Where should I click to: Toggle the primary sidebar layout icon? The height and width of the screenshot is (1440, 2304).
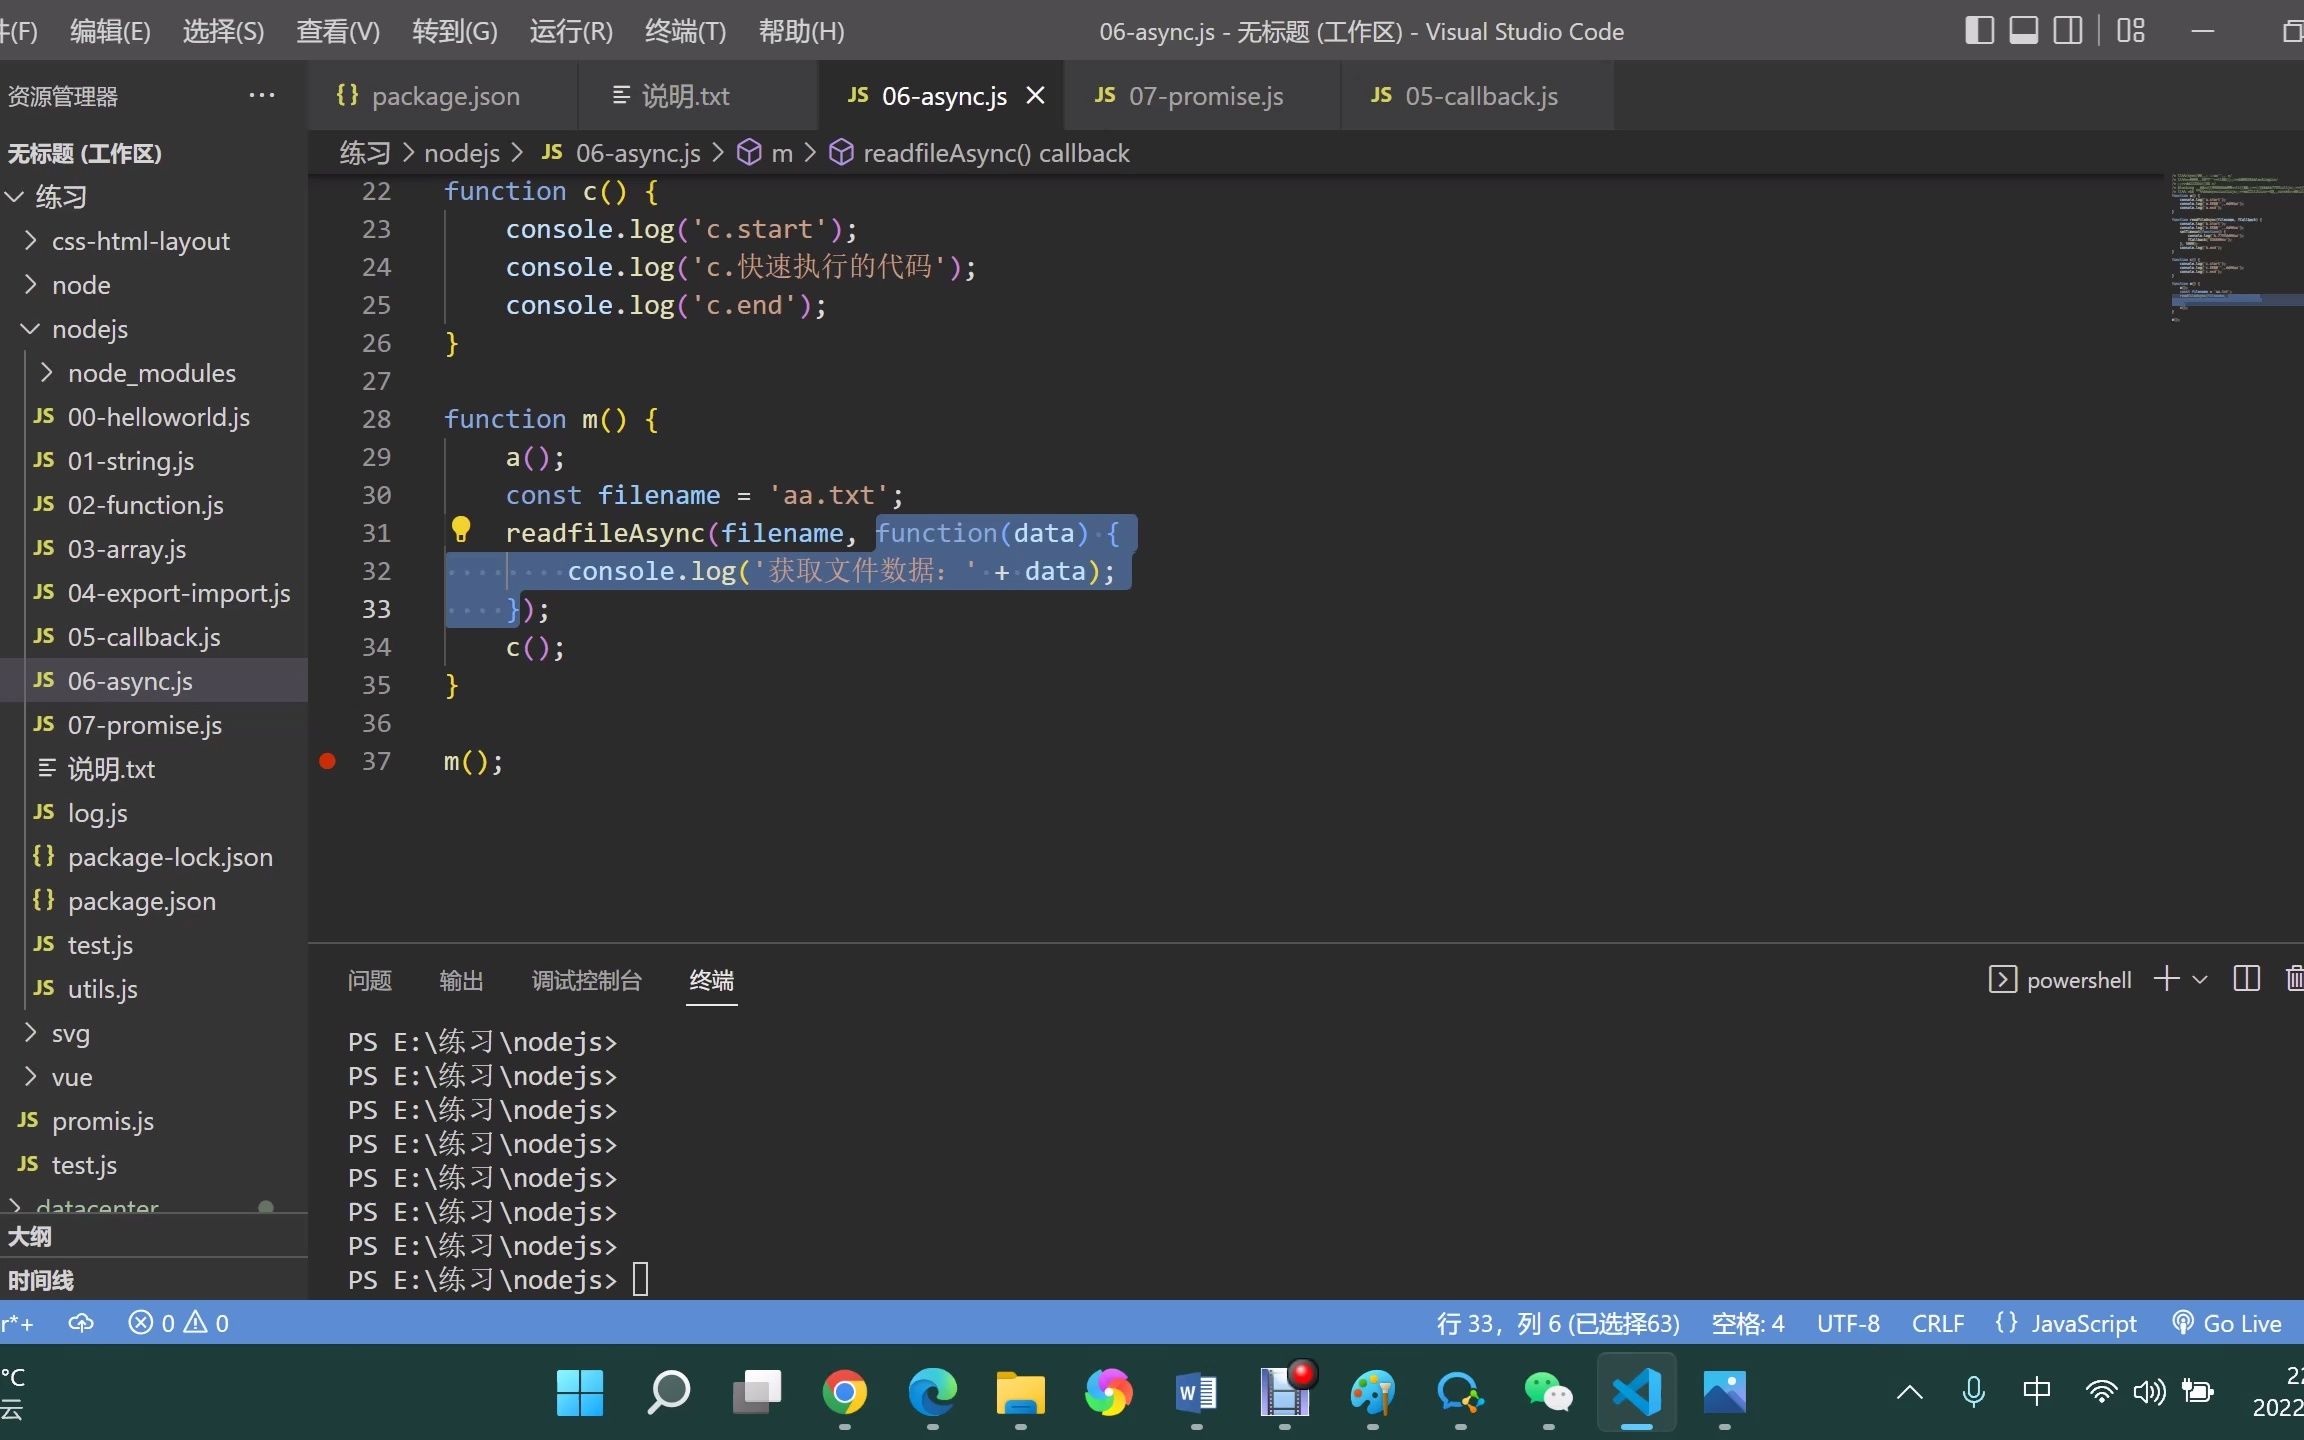pos(1979,31)
